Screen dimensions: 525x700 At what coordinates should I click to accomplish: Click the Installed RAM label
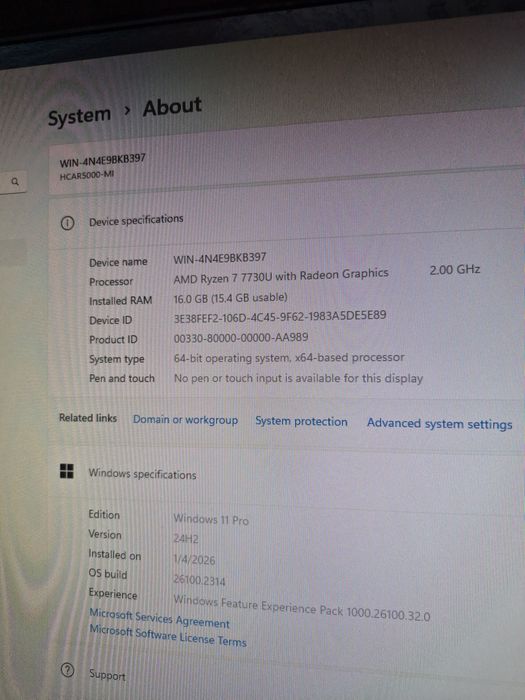(x=121, y=301)
